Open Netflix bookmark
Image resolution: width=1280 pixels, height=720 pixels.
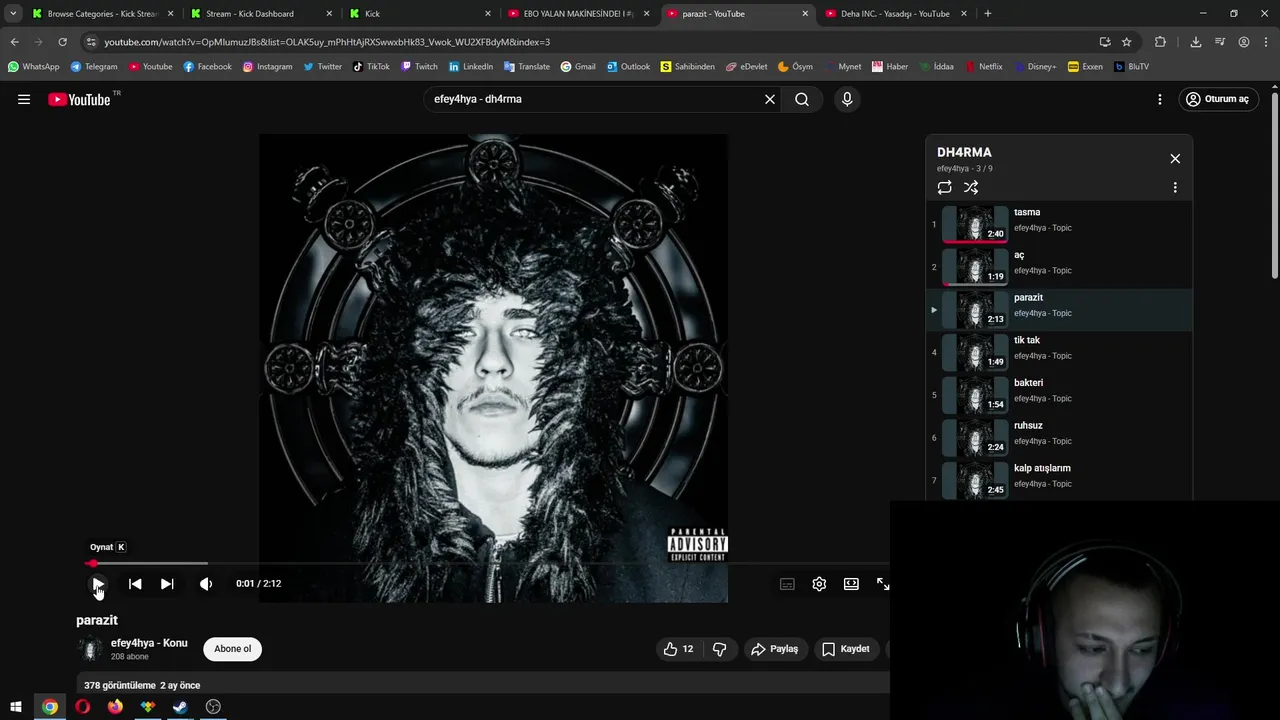983,67
